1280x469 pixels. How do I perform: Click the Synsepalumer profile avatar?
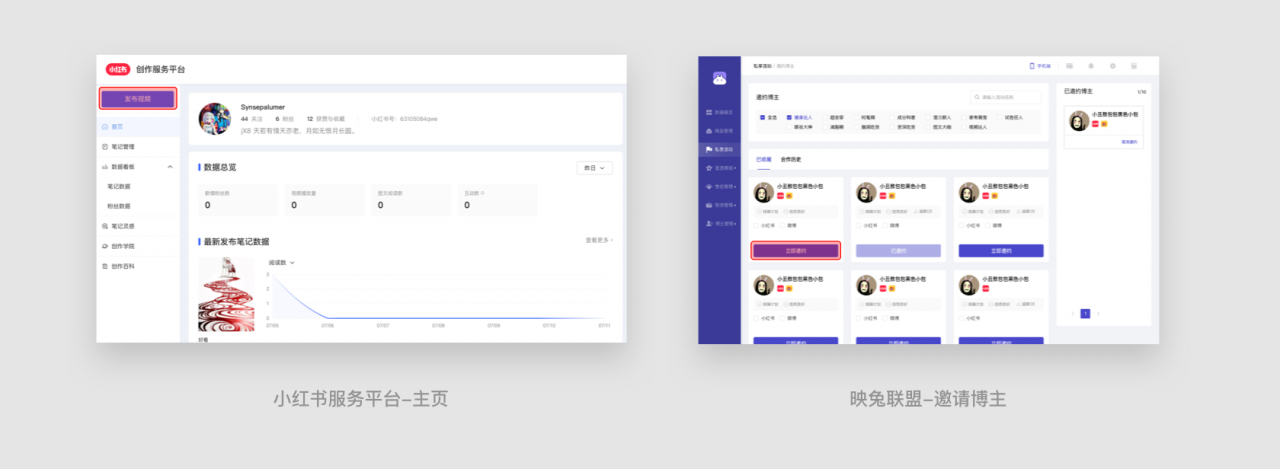(x=215, y=118)
